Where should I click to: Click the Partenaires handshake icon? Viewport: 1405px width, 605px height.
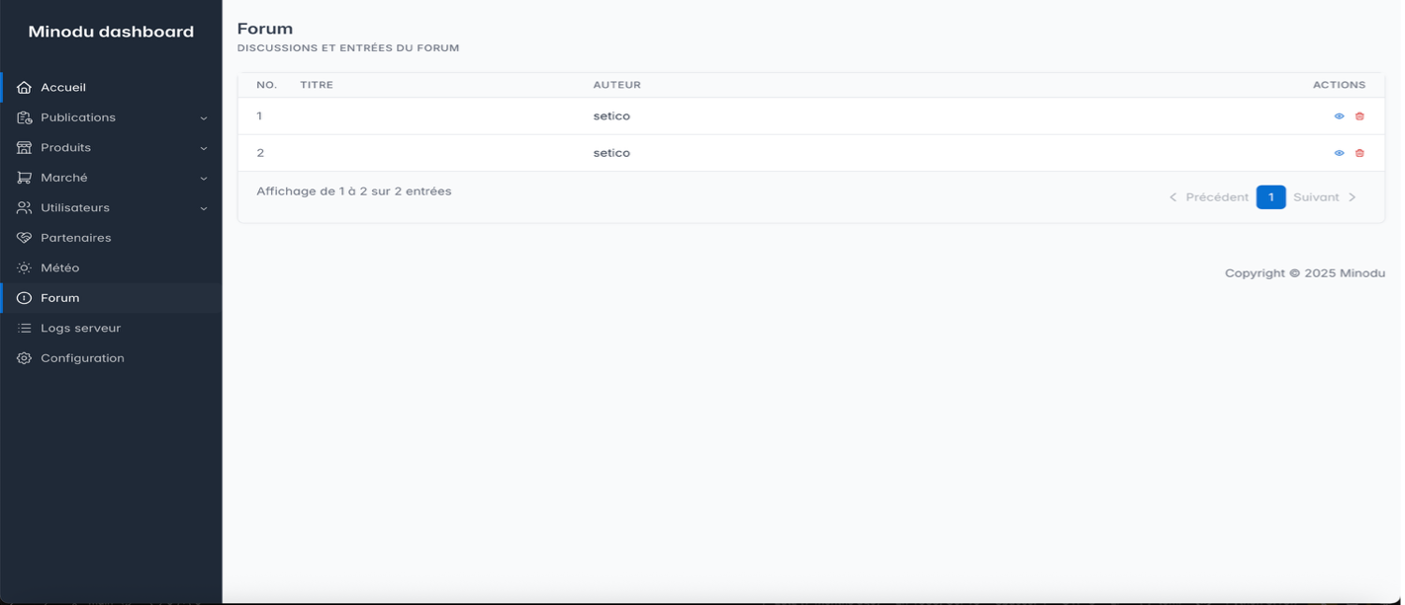pos(24,238)
